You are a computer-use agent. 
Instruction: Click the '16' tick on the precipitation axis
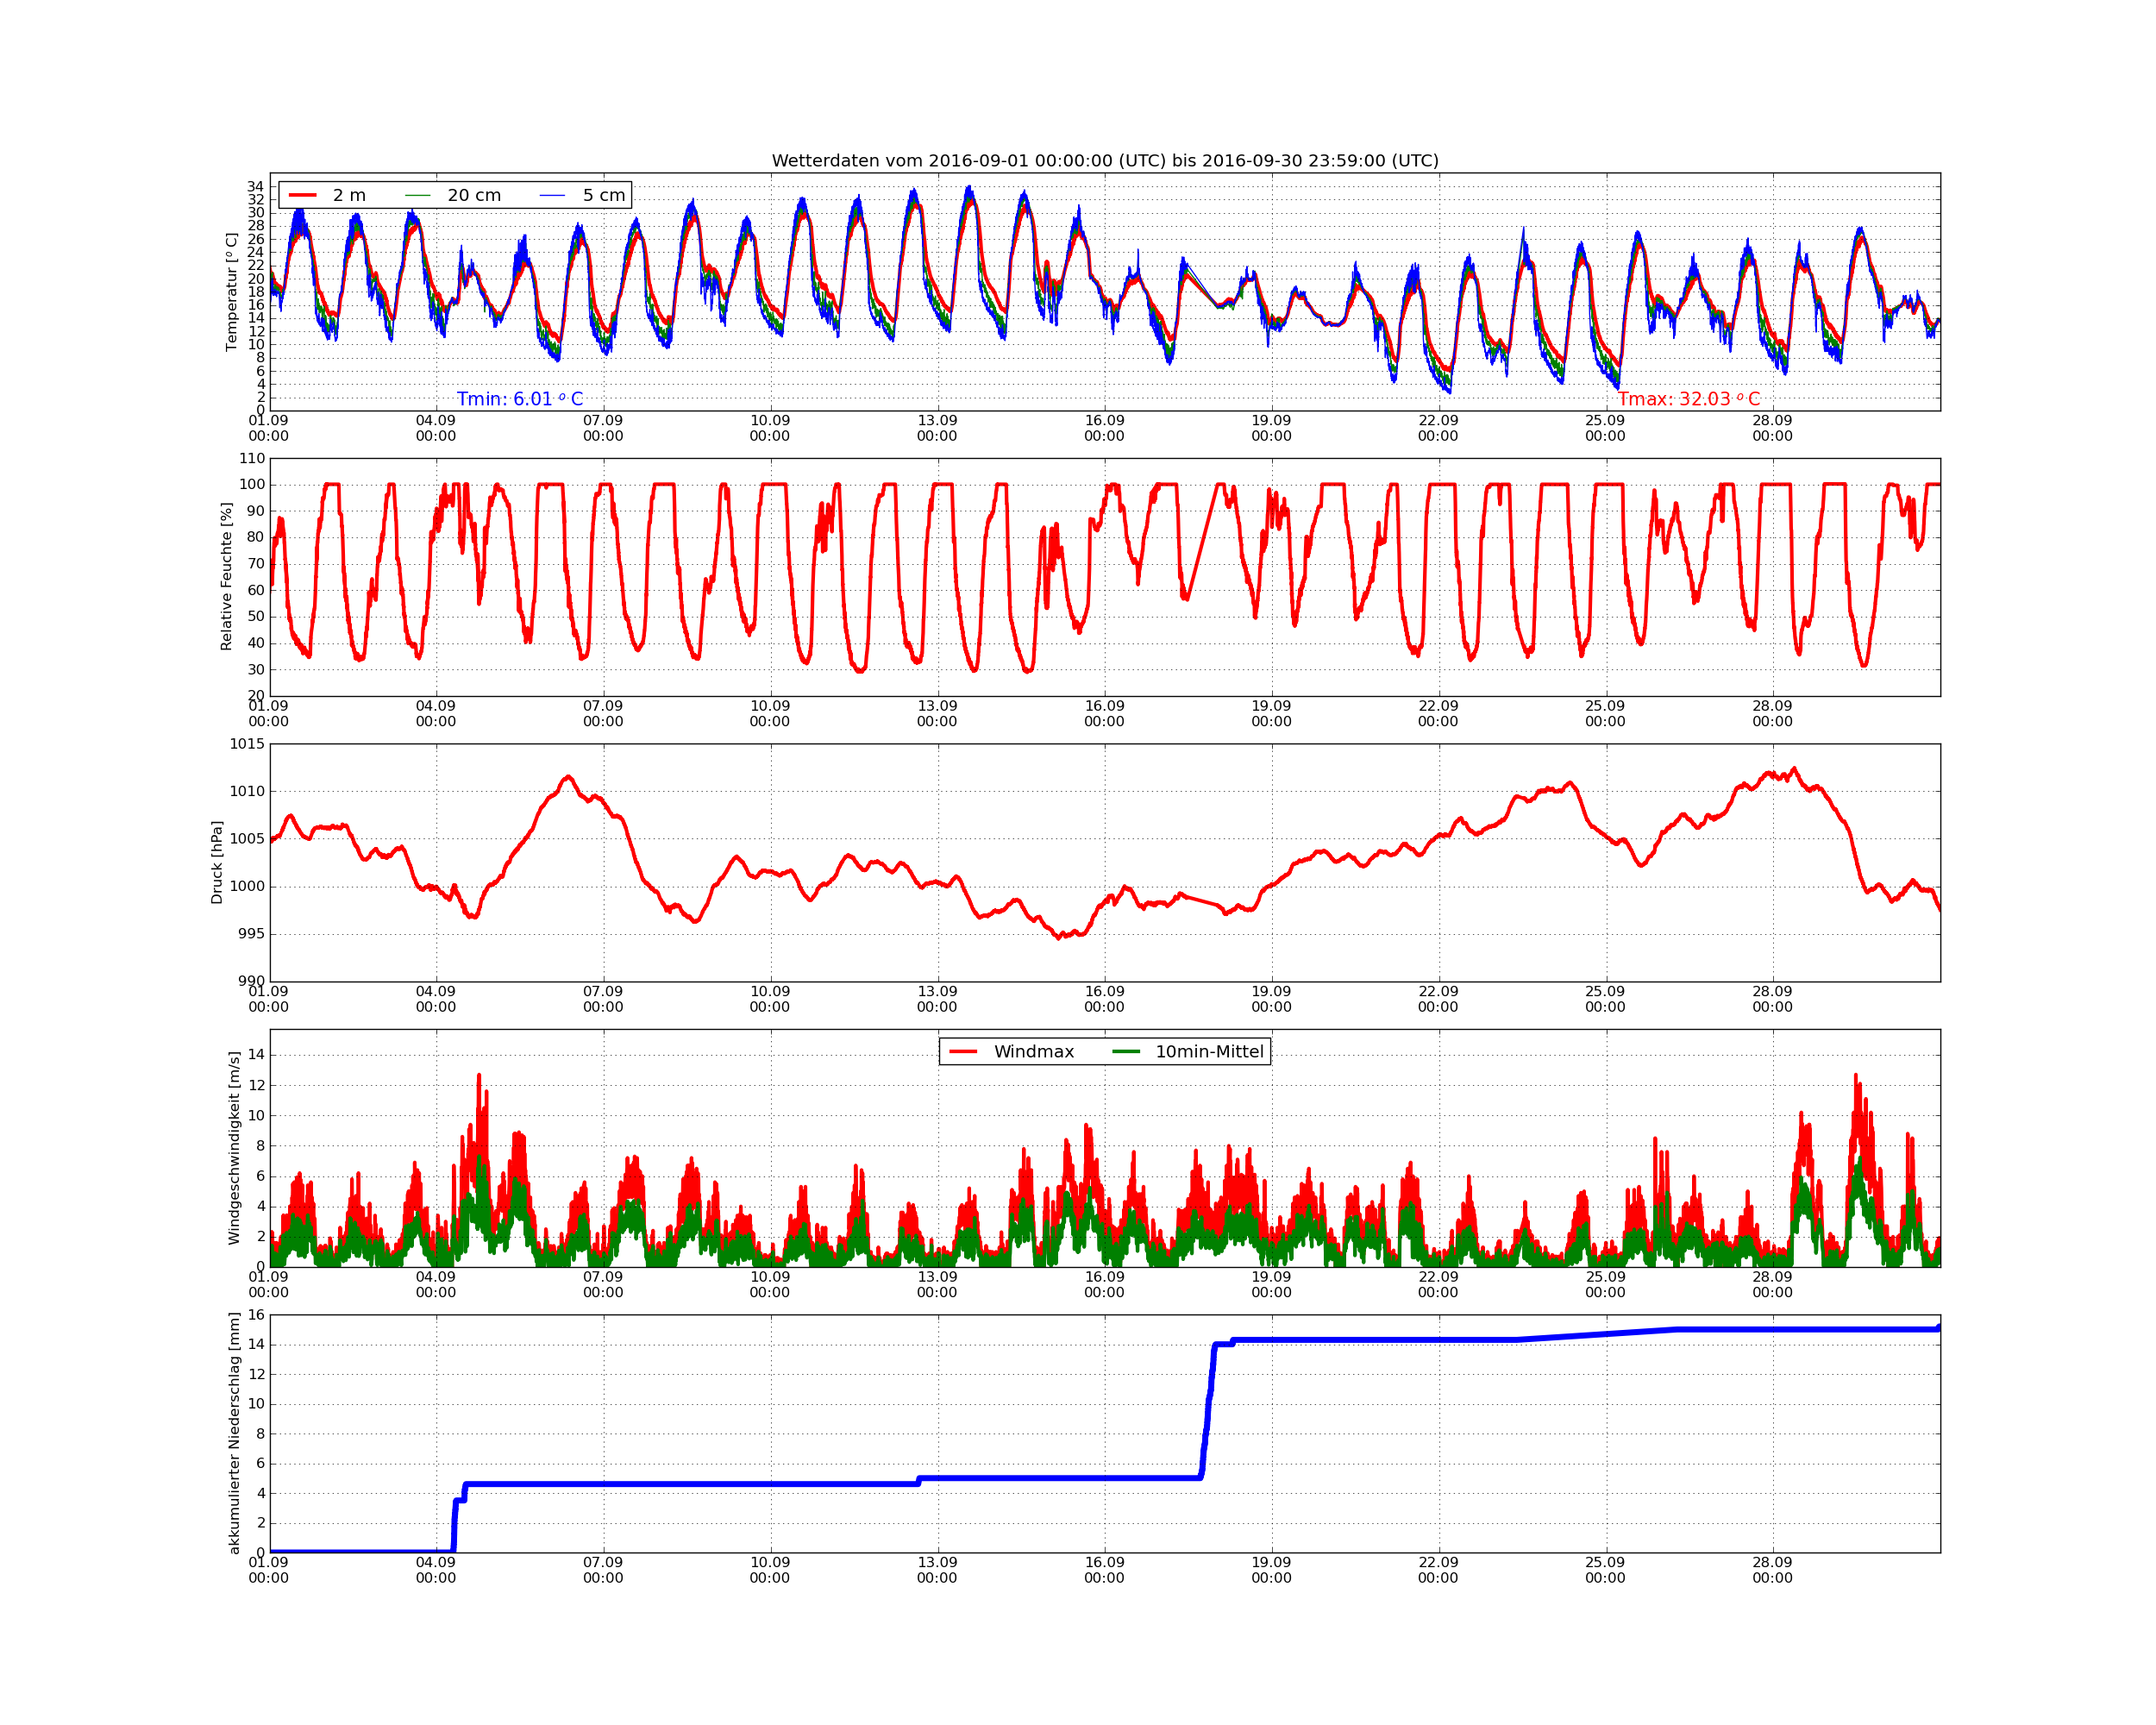tap(256, 1315)
